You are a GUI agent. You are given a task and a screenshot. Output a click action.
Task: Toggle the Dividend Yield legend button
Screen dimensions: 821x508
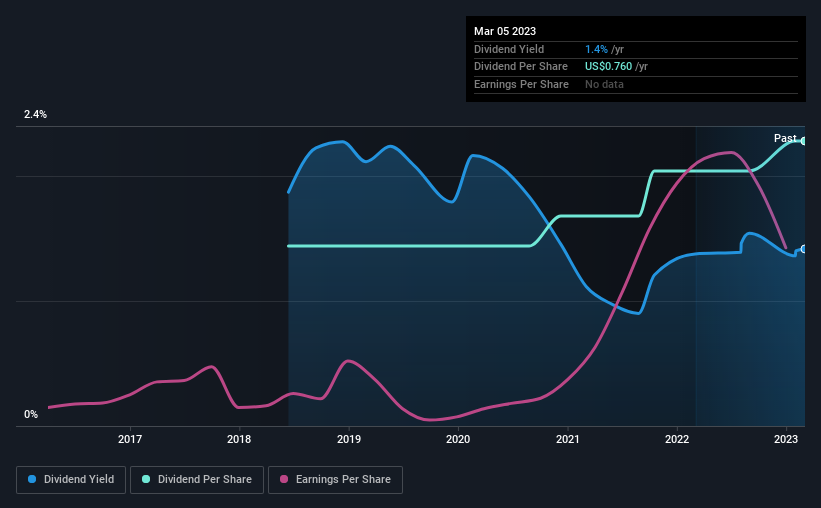[71, 480]
